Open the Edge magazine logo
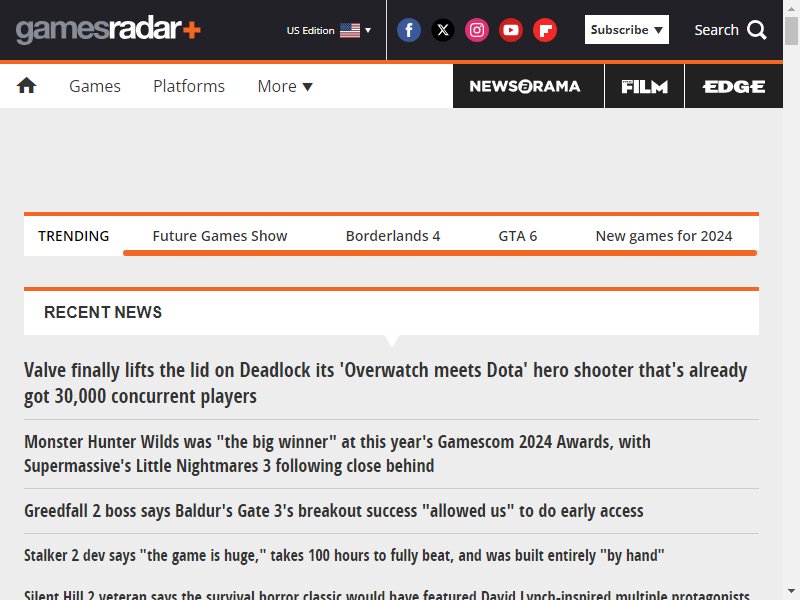This screenshot has height=600, width=800. 734,86
